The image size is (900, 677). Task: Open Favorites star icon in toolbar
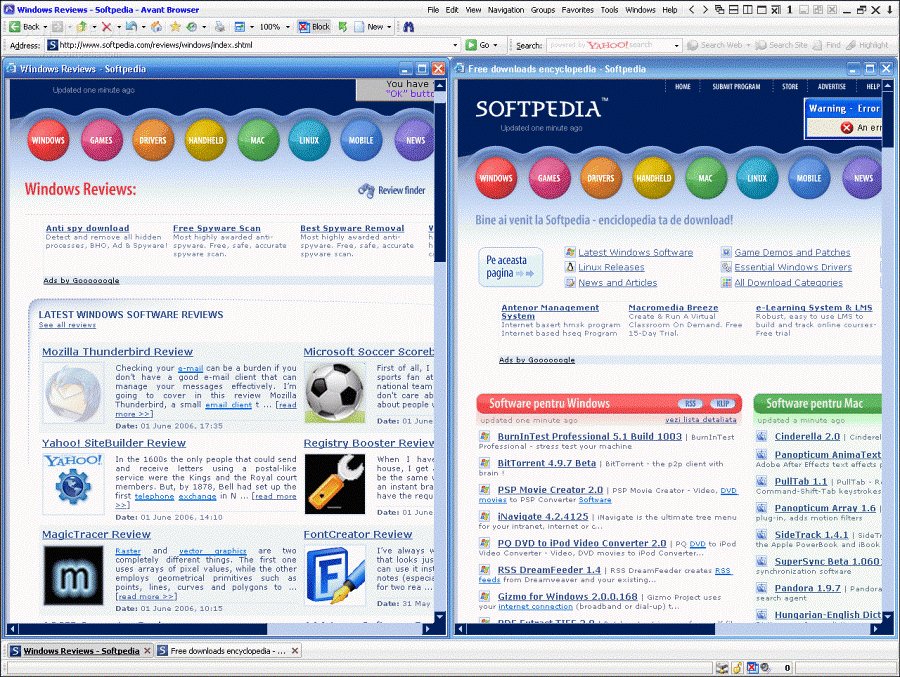(x=175, y=26)
